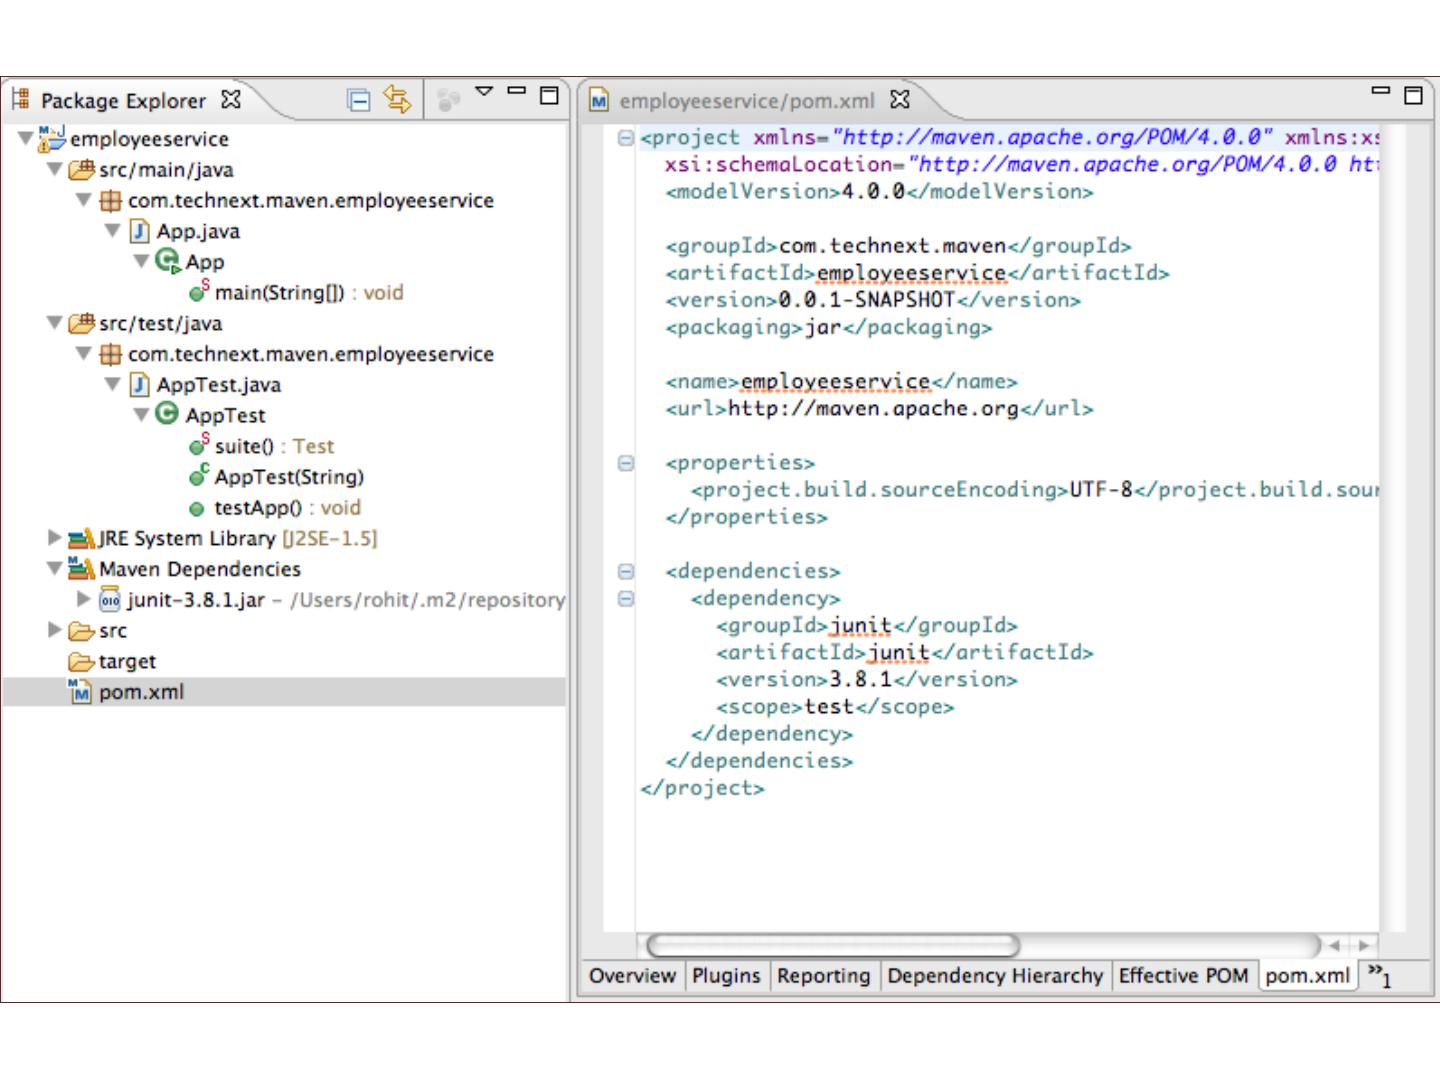Fold the dependencies XML section
Viewport: 1440px width, 1080px height.
626,571
